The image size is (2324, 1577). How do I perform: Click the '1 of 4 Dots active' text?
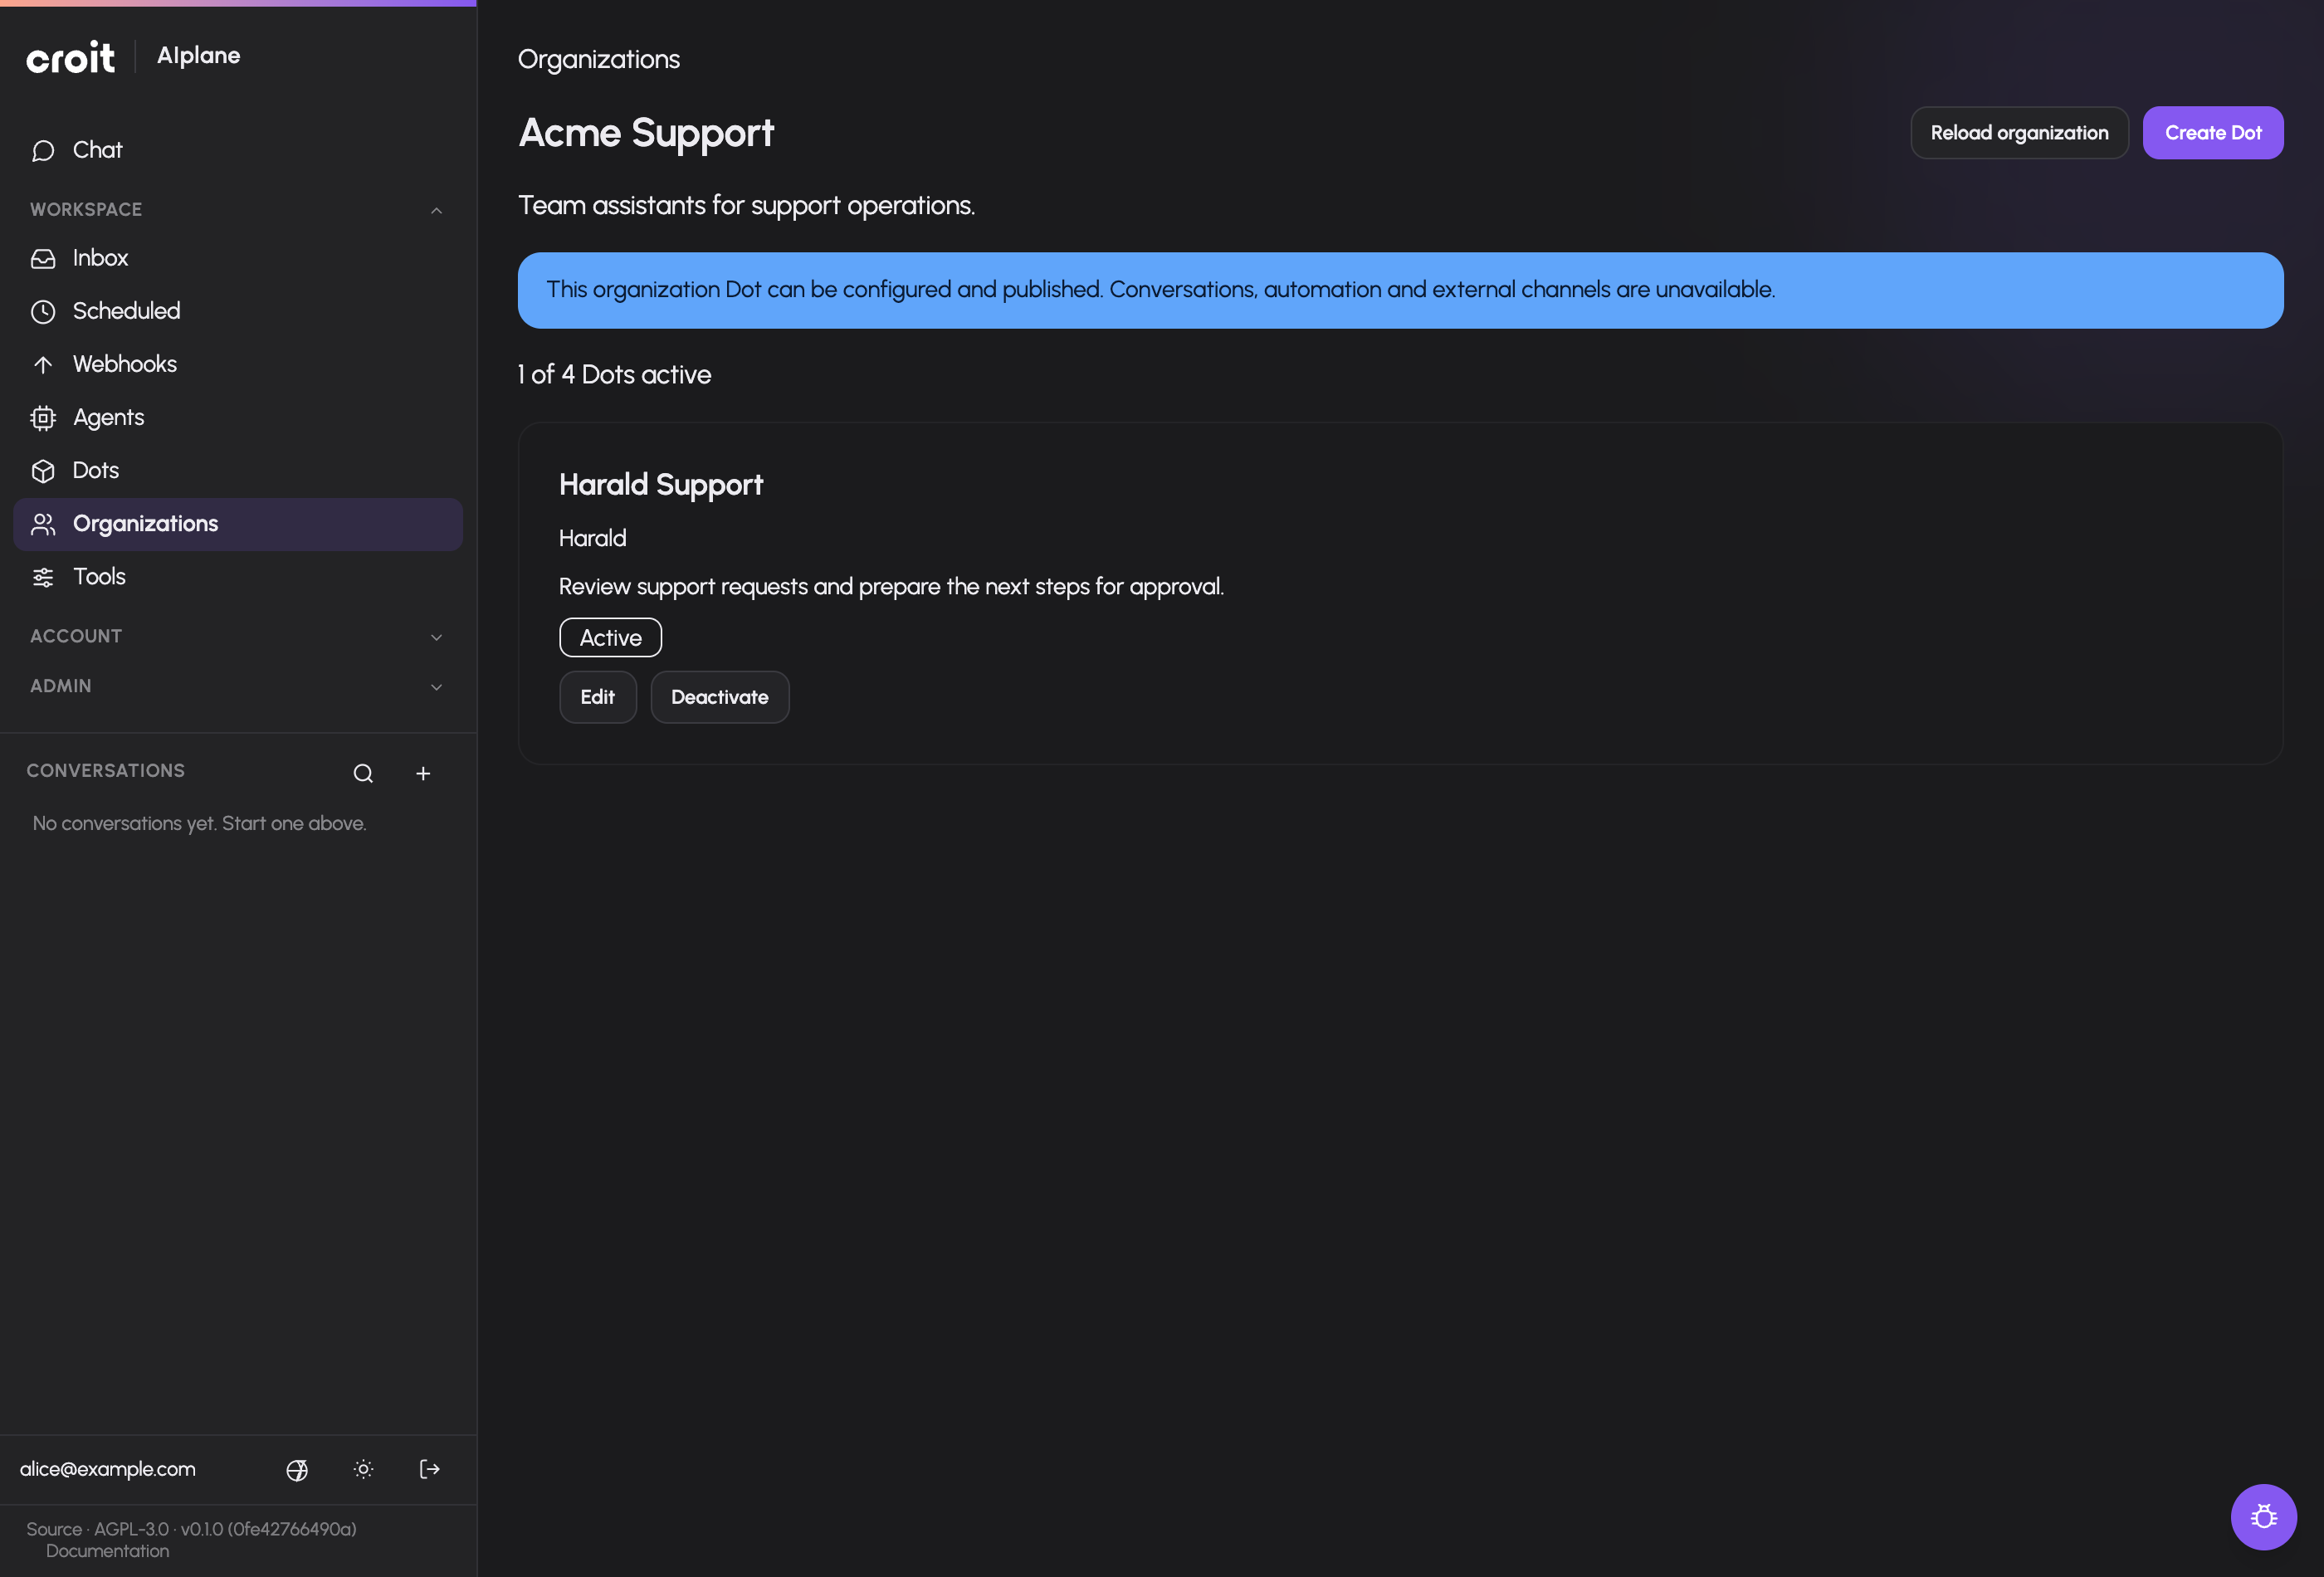point(614,375)
